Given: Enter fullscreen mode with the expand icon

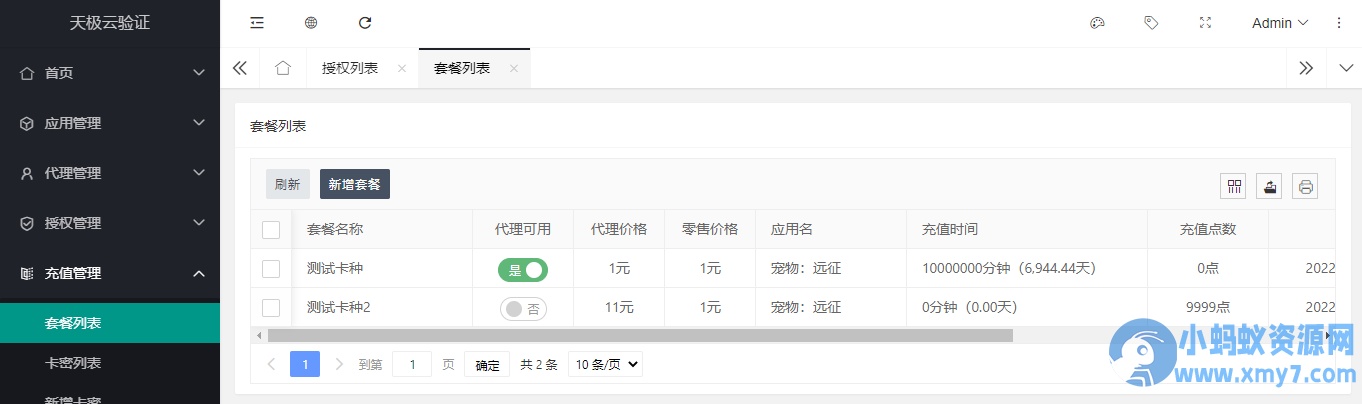Looking at the screenshot, I should [x=1205, y=23].
